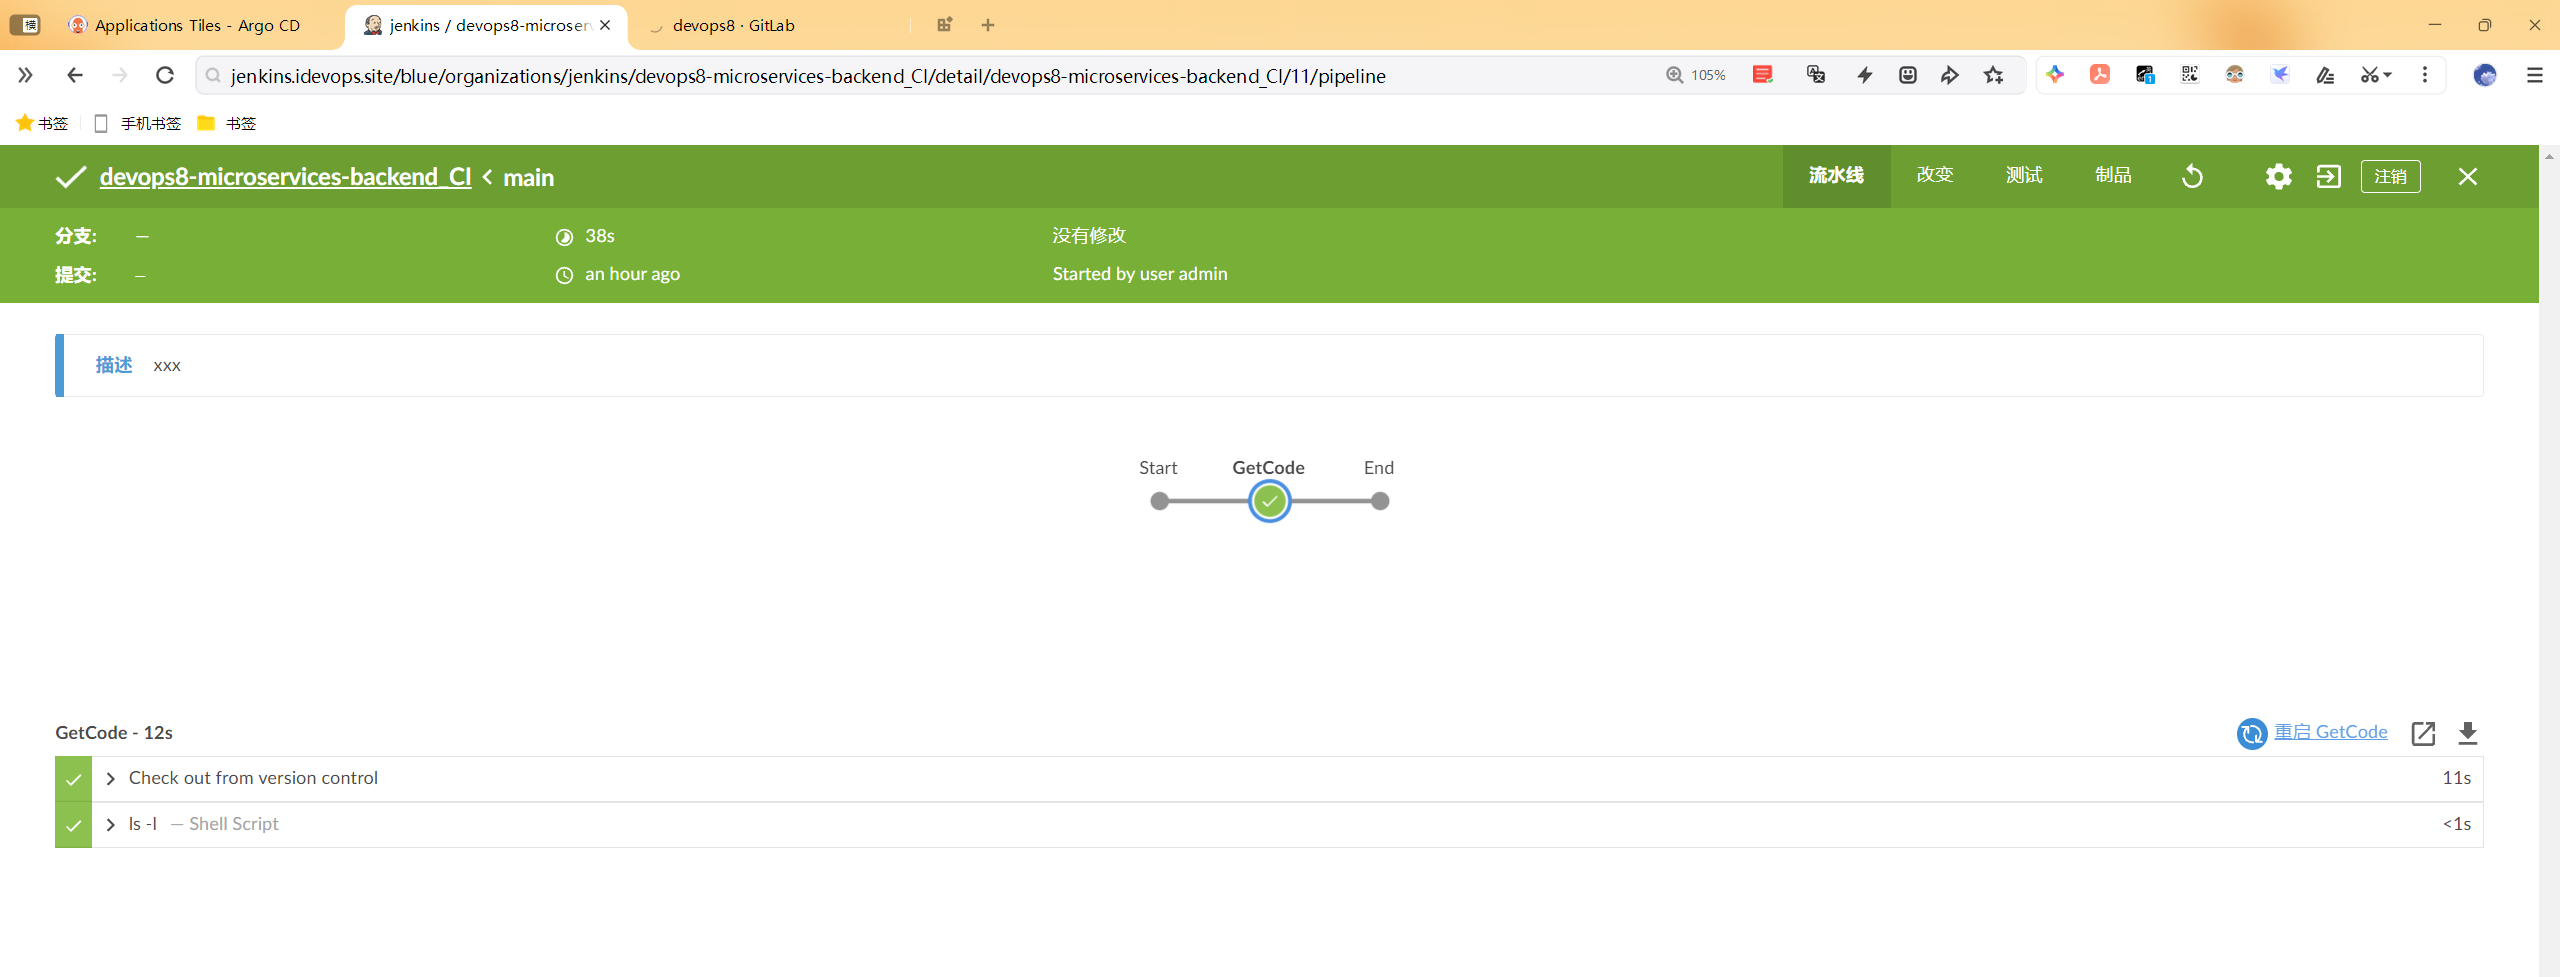Click the lightning bolt speed icon
This screenshot has width=2560, height=977.
tap(1865, 75)
